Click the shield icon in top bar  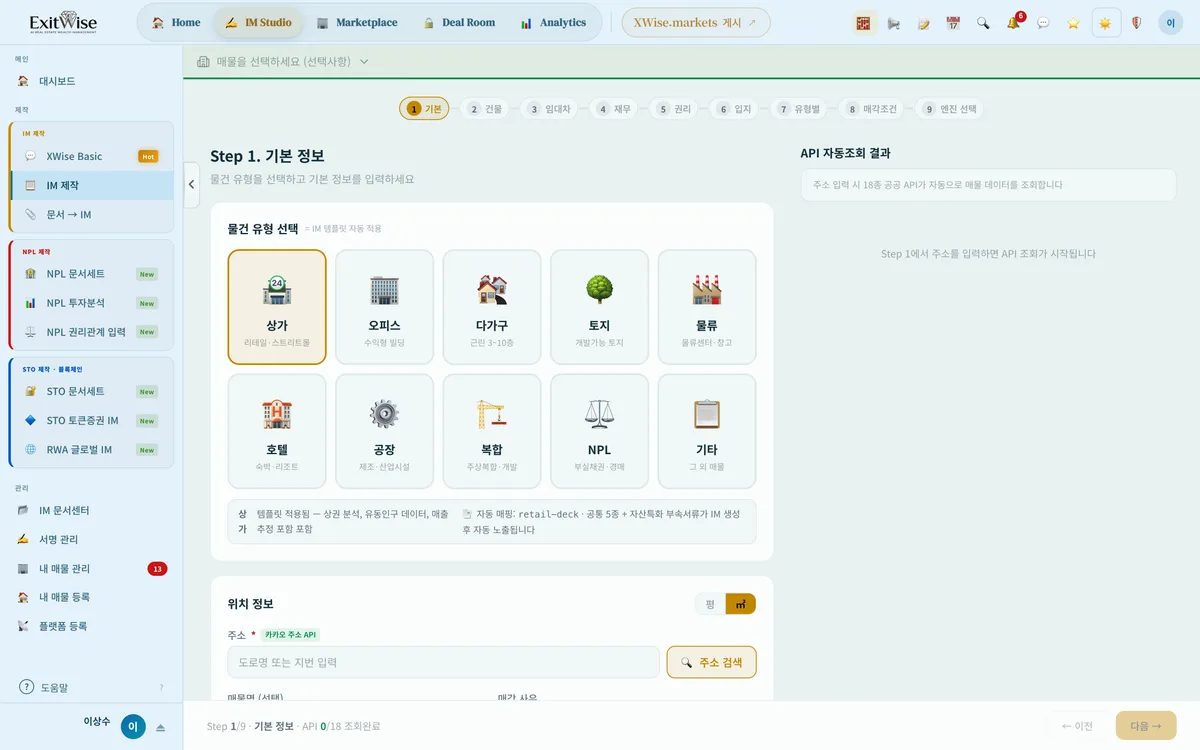point(1136,22)
